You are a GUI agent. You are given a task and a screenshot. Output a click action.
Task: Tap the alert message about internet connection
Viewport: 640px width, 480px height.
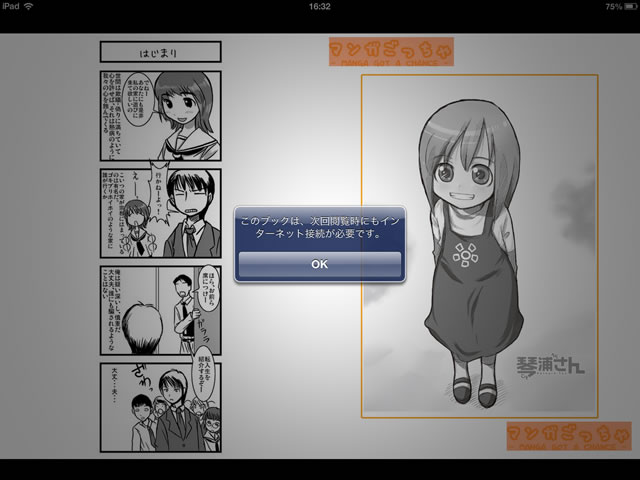click(x=320, y=227)
